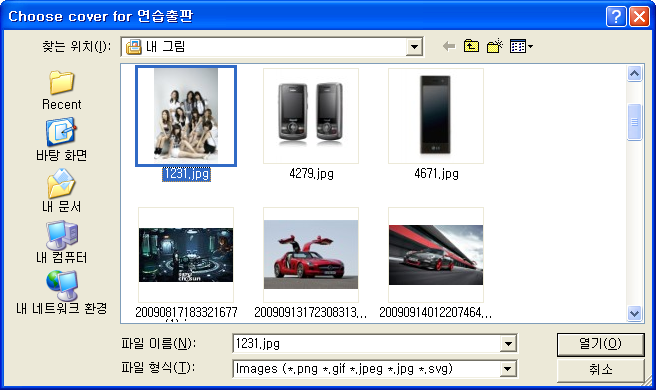Close the Choose cover dialog
656x390 pixels.
point(639,17)
